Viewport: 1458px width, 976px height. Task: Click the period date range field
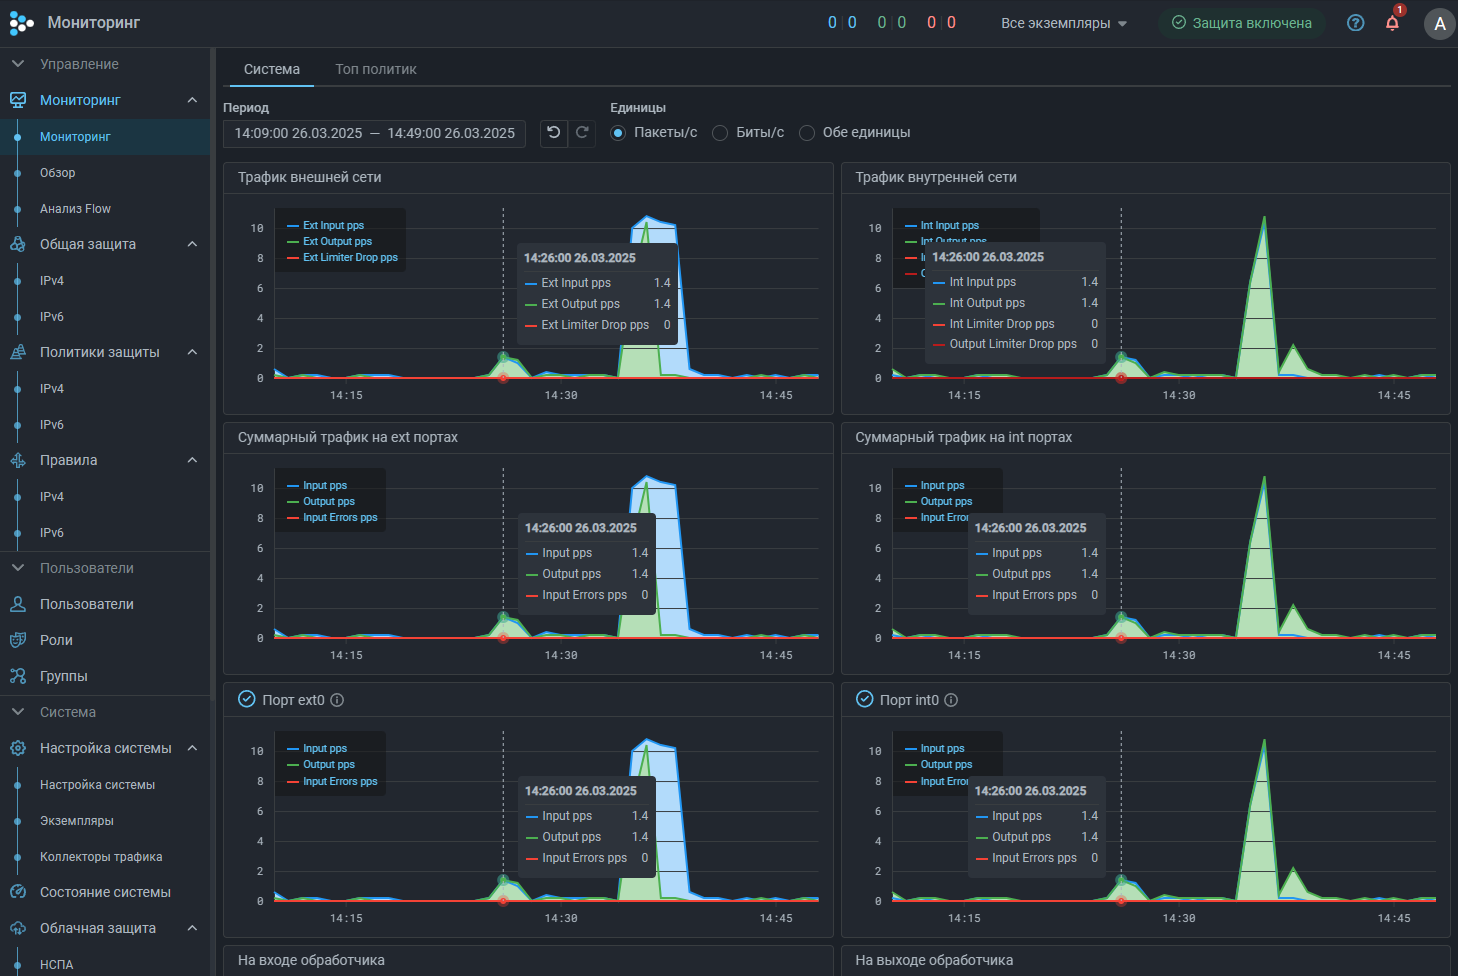coord(374,133)
